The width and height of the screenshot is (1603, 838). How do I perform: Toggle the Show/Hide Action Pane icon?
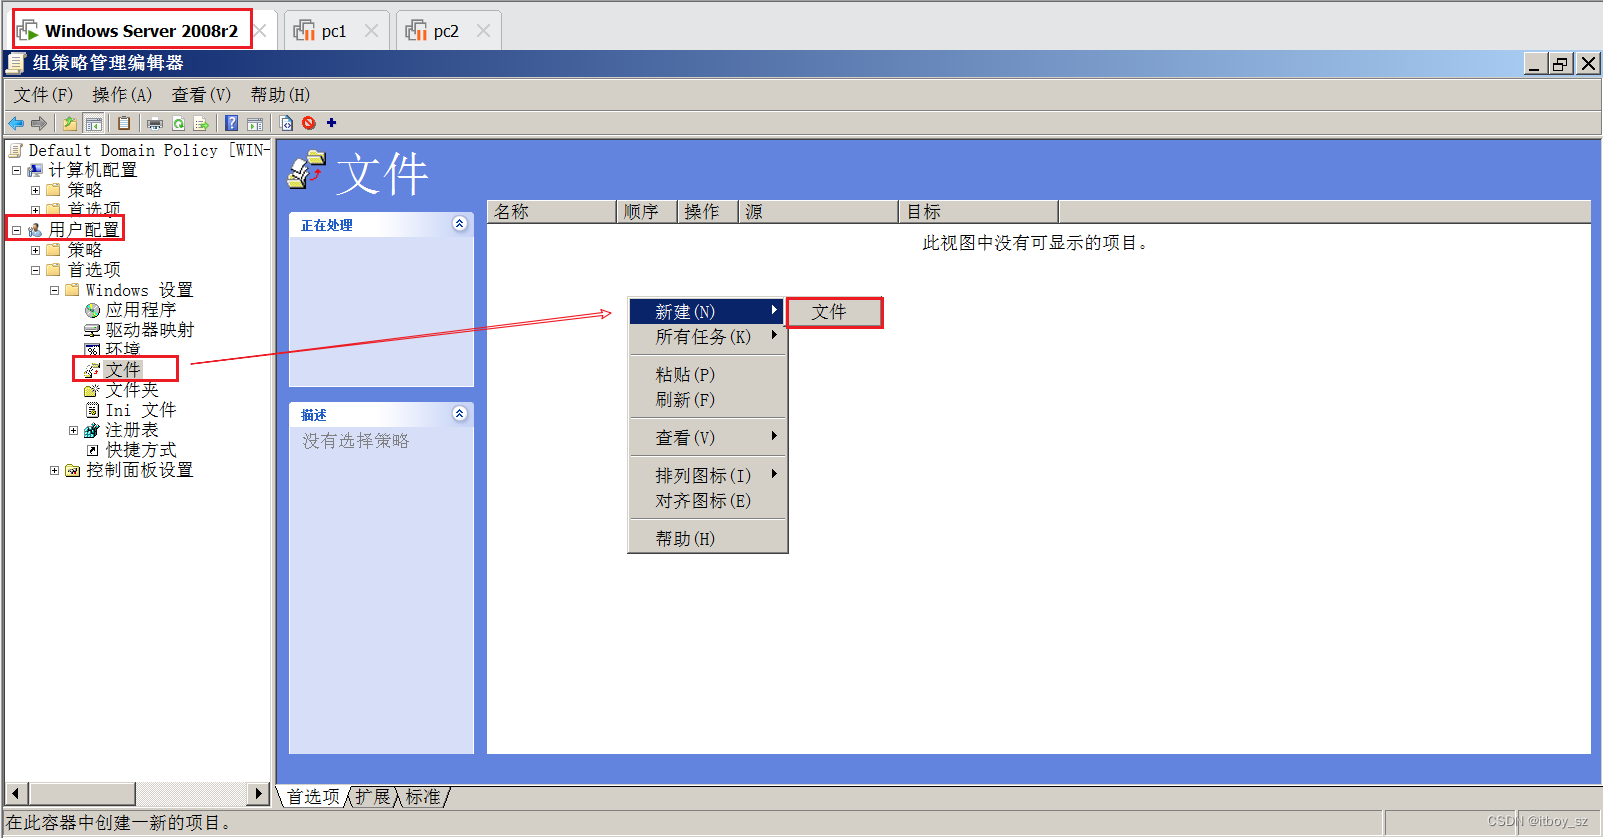pyautogui.click(x=255, y=123)
